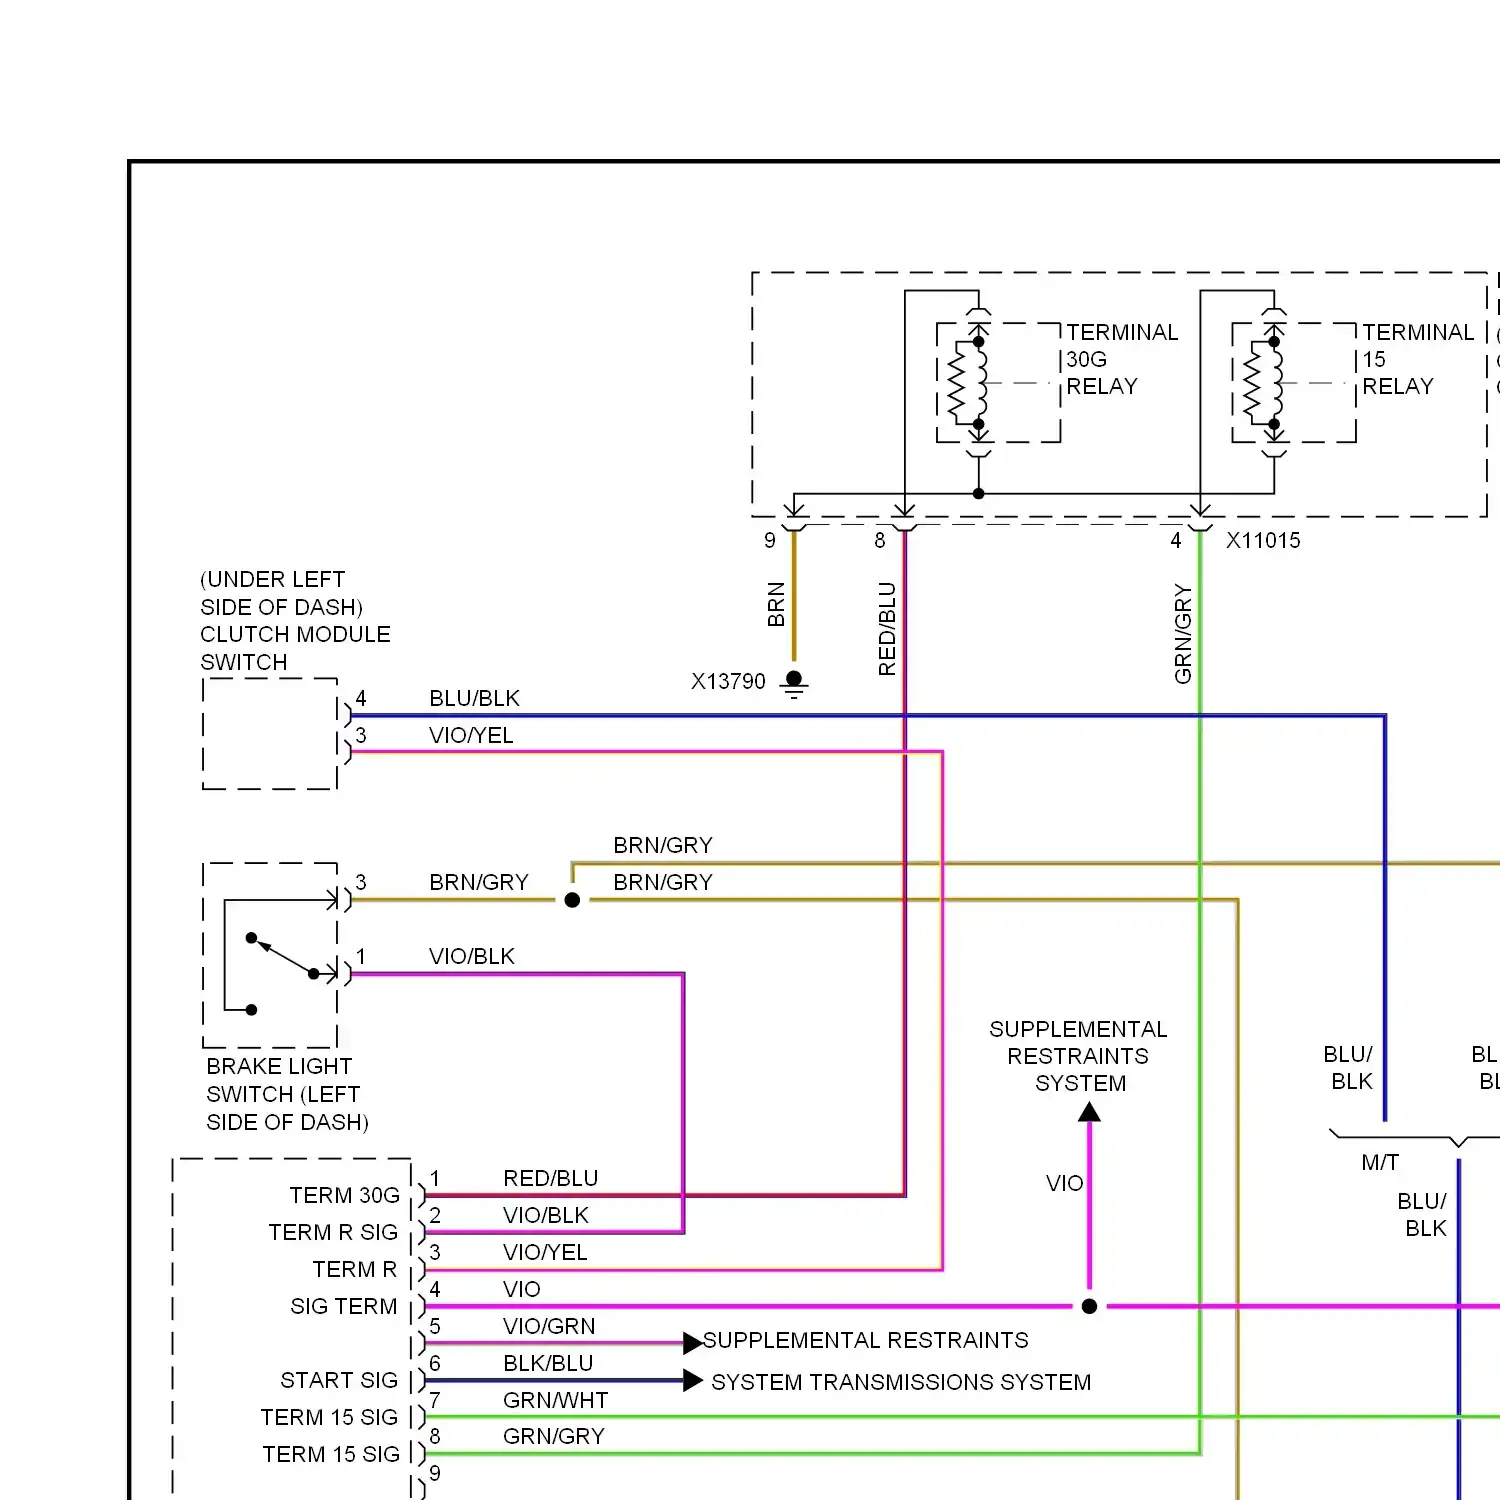Select the vertical BRN wire label
The height and width of the screenshot is (1500, 1500).
776,604
